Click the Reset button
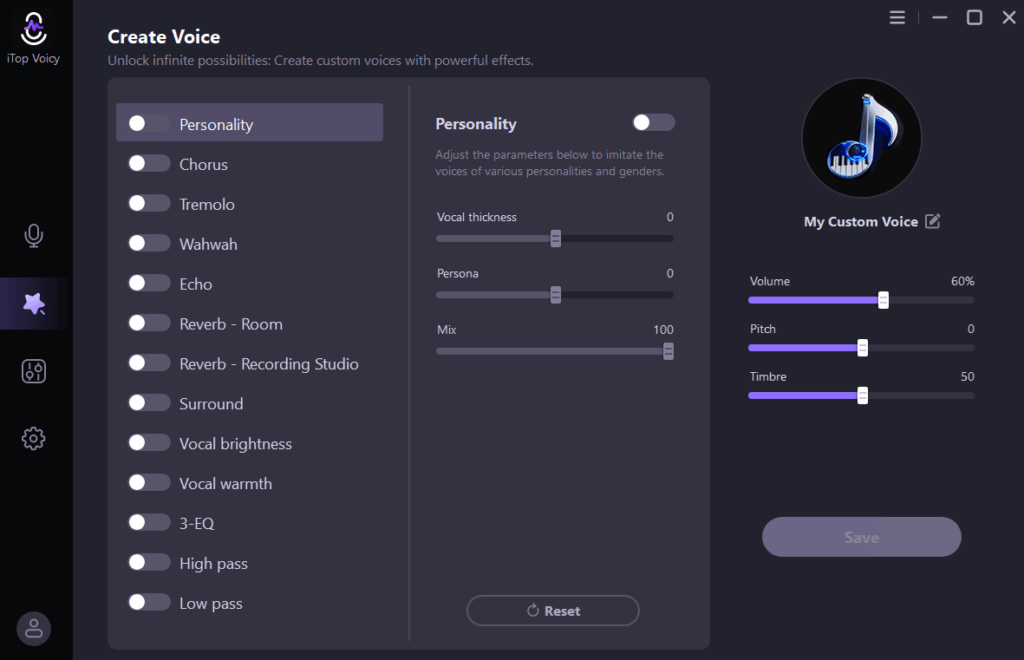Screen dimensions: 1024x660 coord(553,611)
